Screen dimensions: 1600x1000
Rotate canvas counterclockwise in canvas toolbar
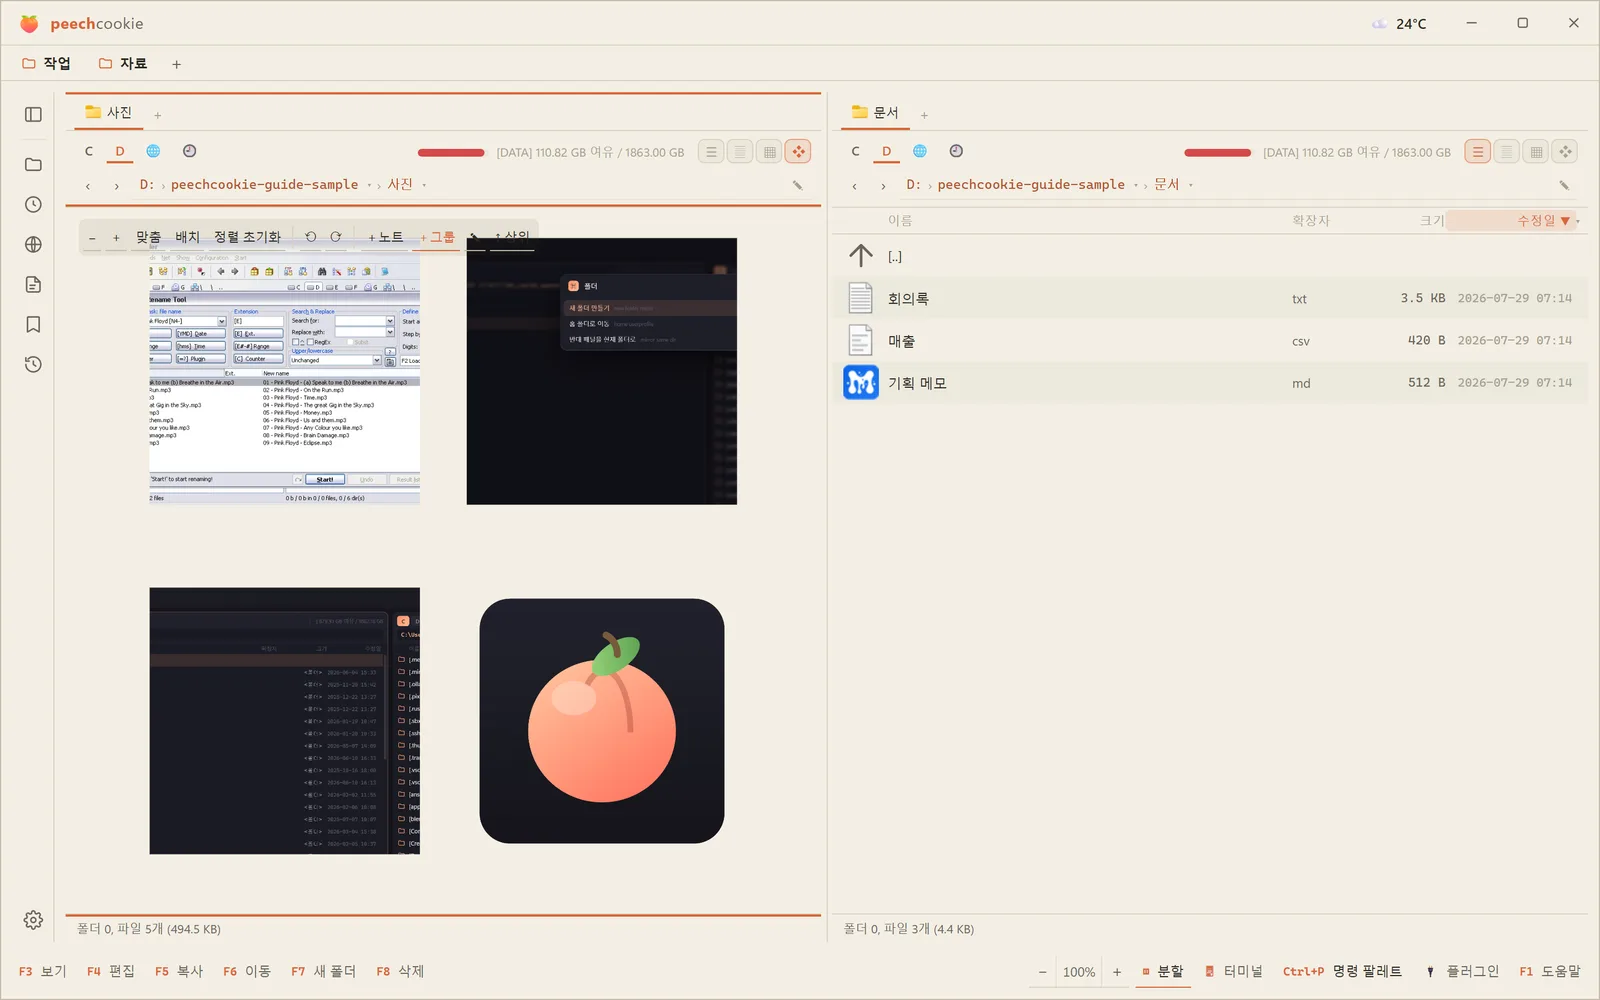[311, 237]
